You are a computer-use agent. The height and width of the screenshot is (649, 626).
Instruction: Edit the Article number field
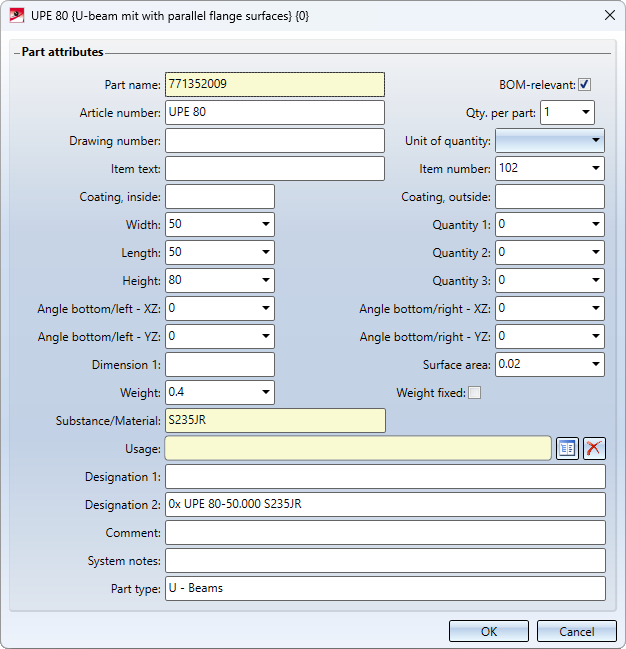click(x=275, y=112)
